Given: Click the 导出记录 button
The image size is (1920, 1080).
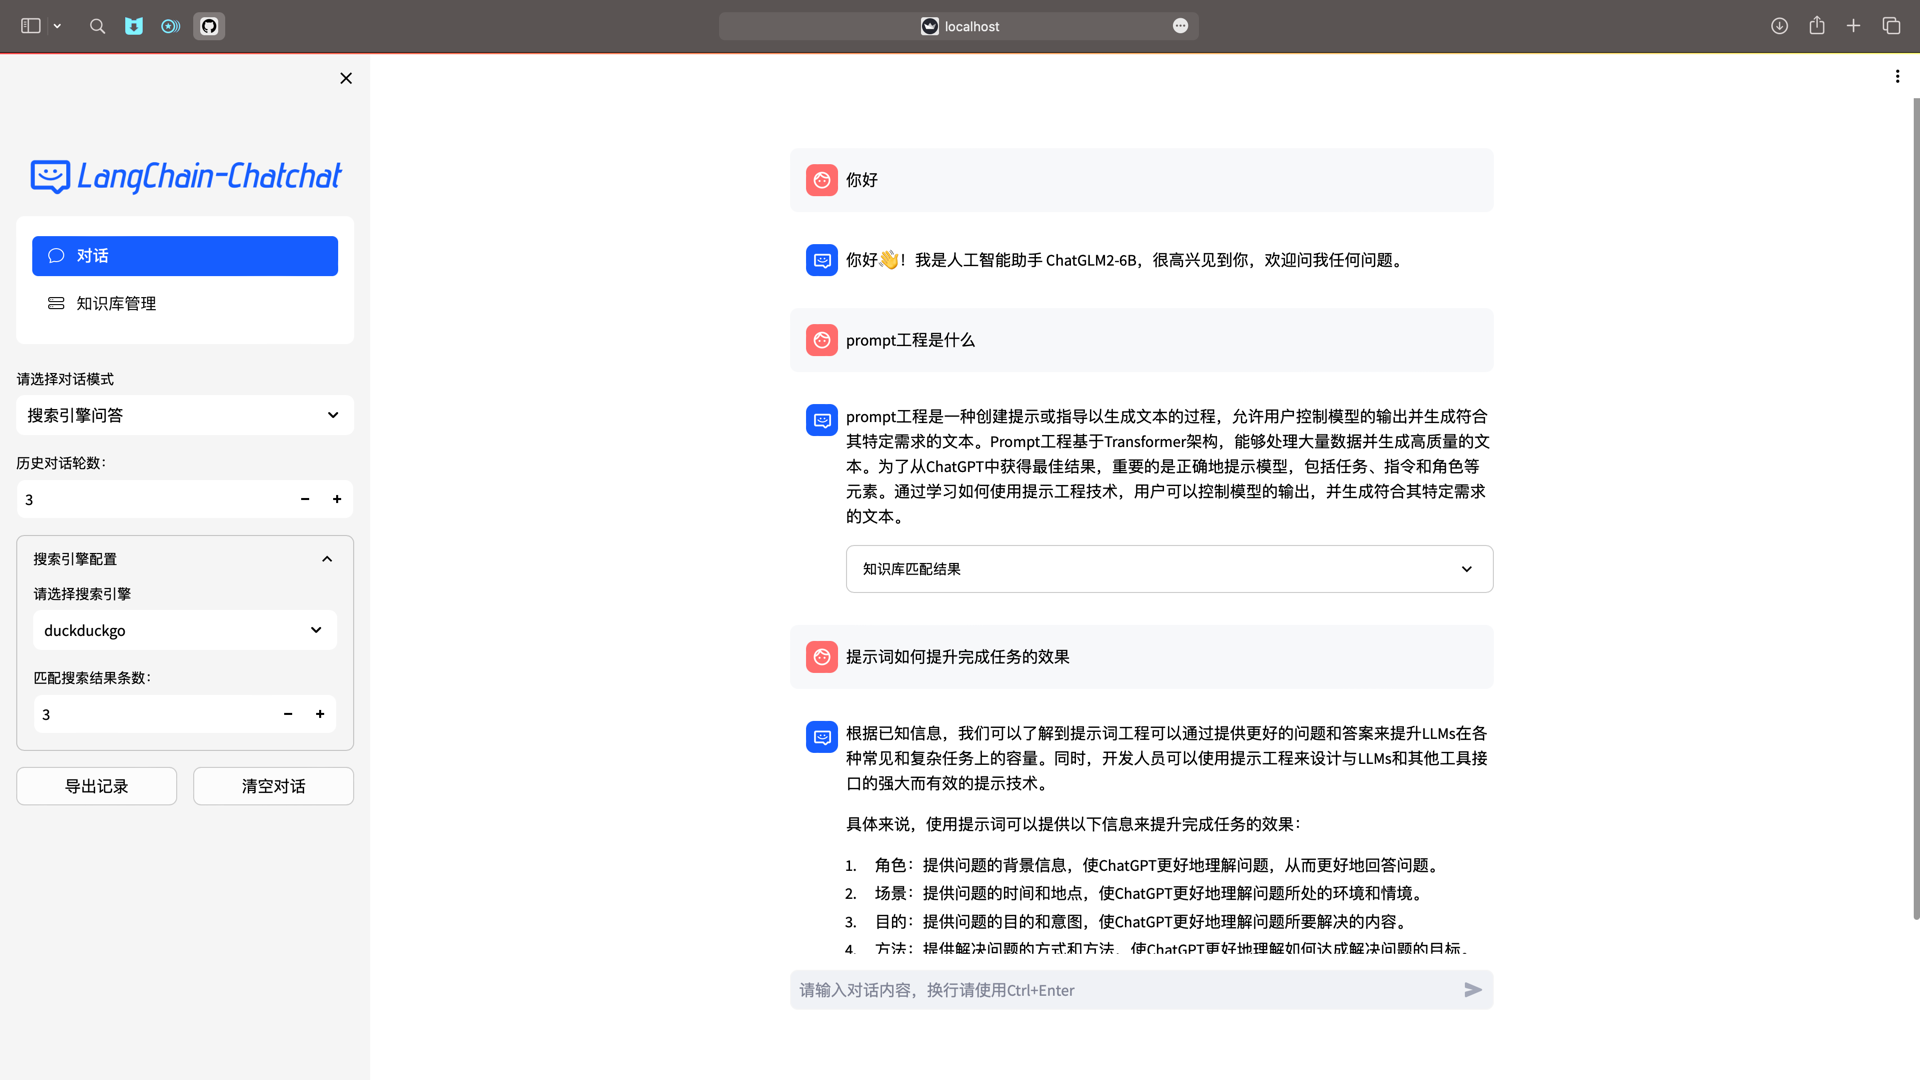Looking at the screenshot, I should tap(96, 786).
